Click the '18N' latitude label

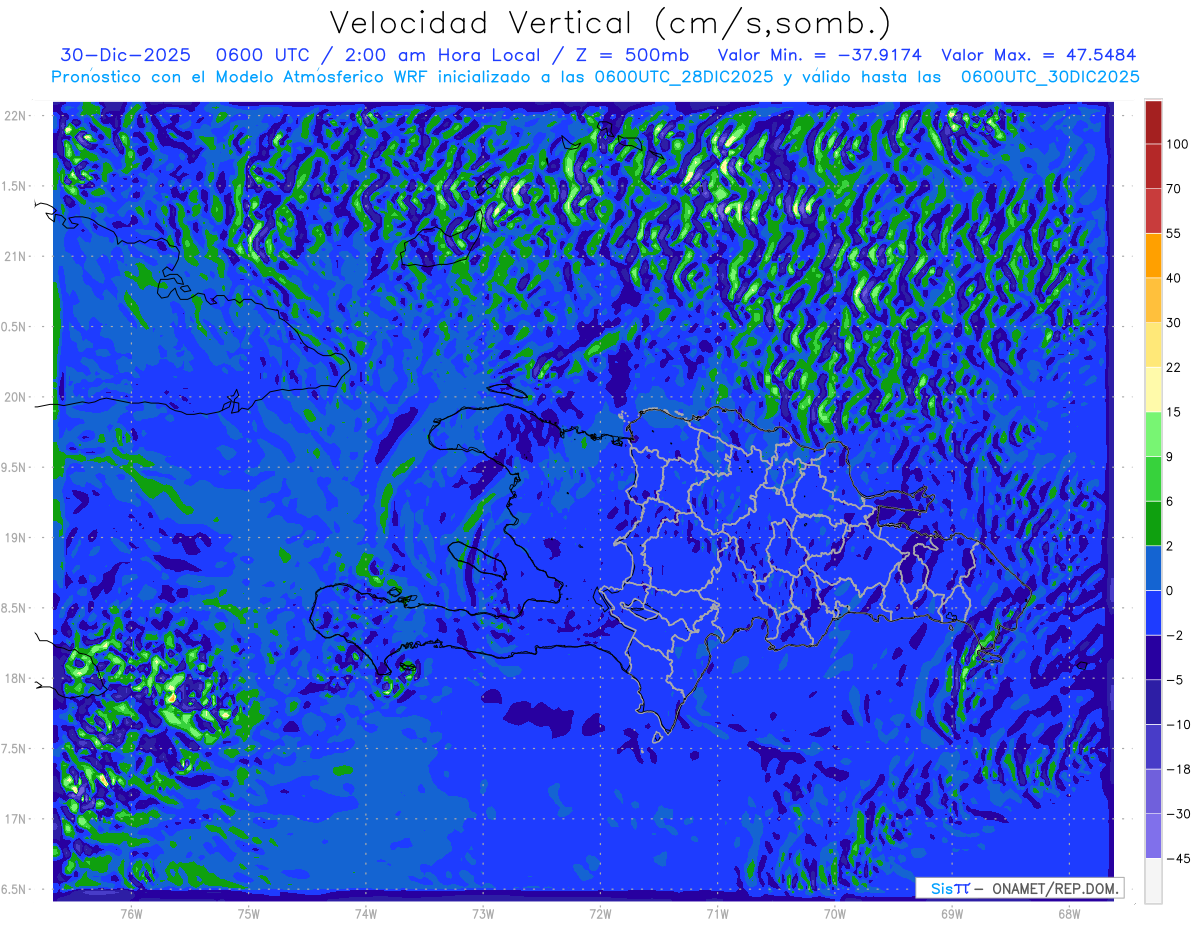[17, 678]
